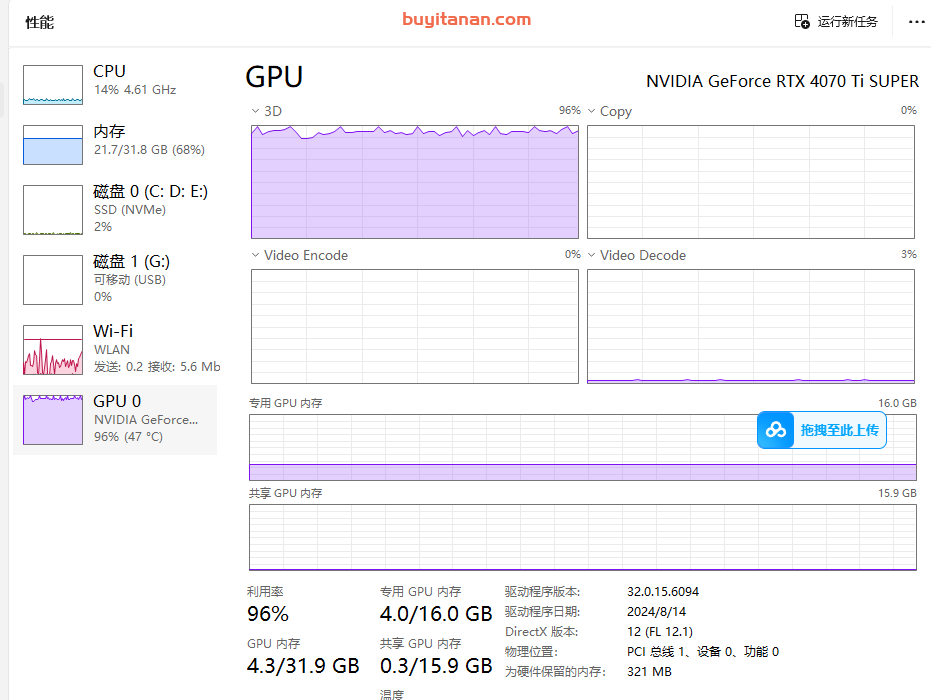
Task: Change the Video Encode graph engine
Action: click(x=256, y=255)
